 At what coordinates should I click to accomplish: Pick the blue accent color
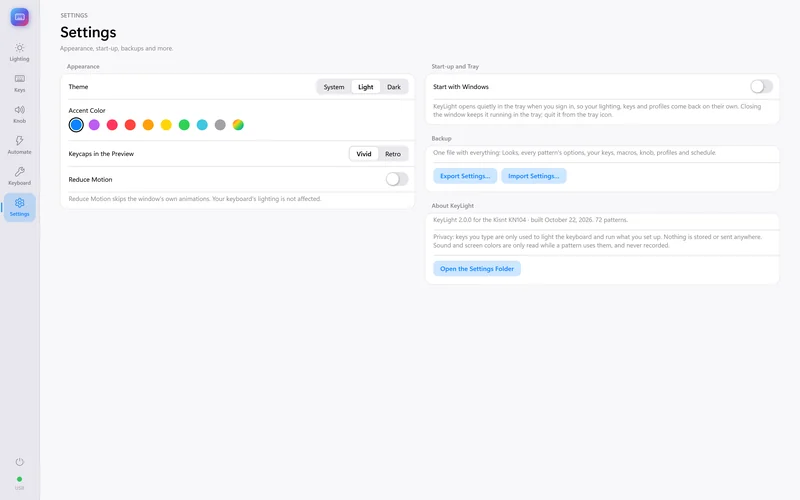pyautogui.click(x=76, y=124)
